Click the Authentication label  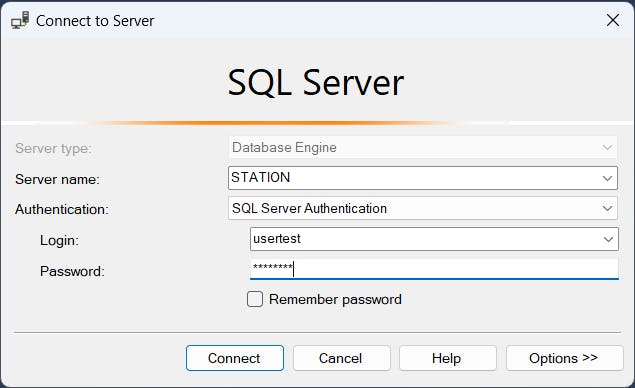coord(62,209)
